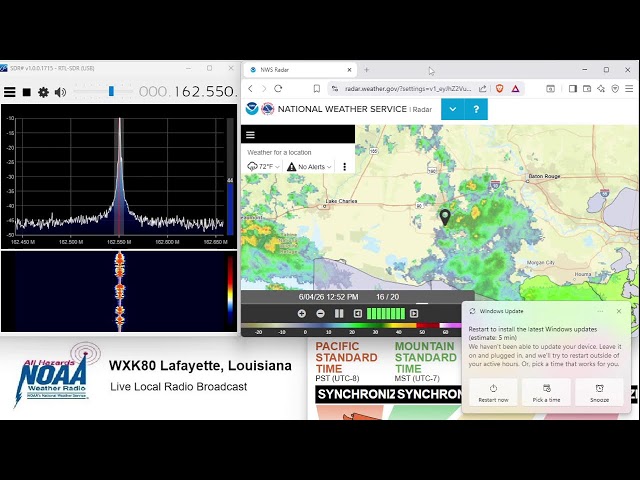Open the location options three-dot menu
Viewport: 640px width, 480px height.
click(x=344, y=167)
